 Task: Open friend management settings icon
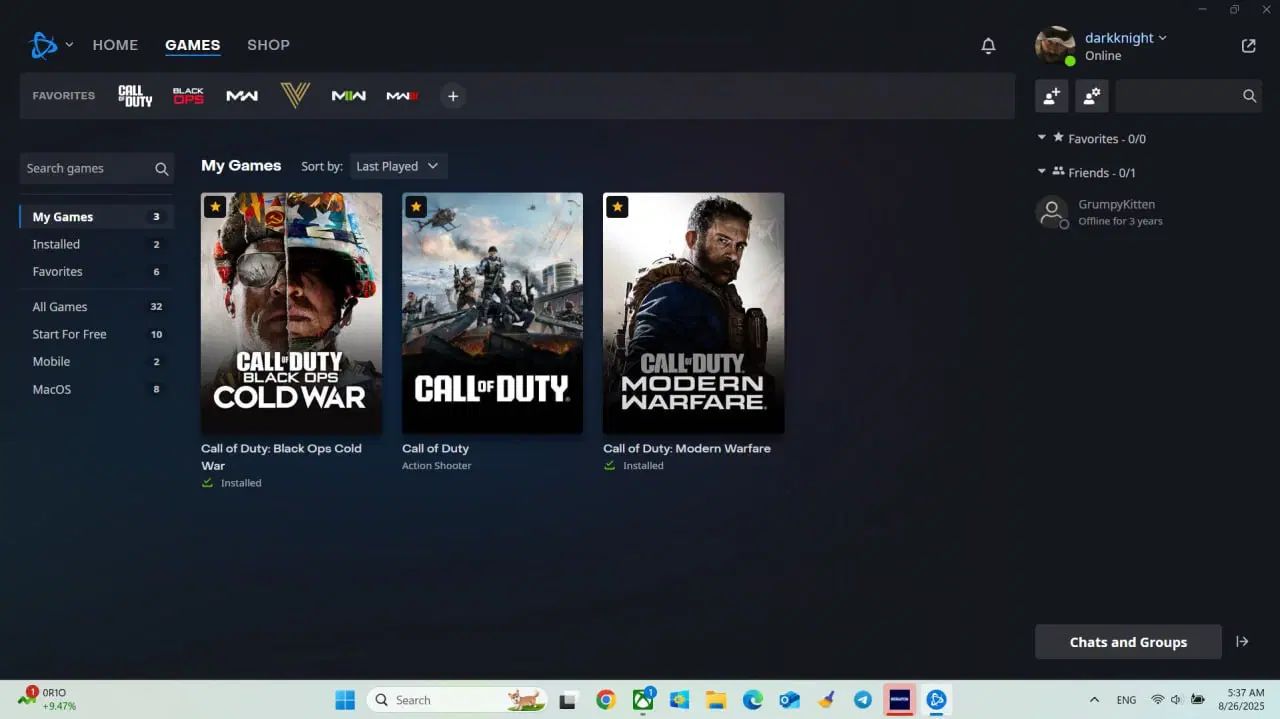pyautogui.click(x=1092, y=96)
